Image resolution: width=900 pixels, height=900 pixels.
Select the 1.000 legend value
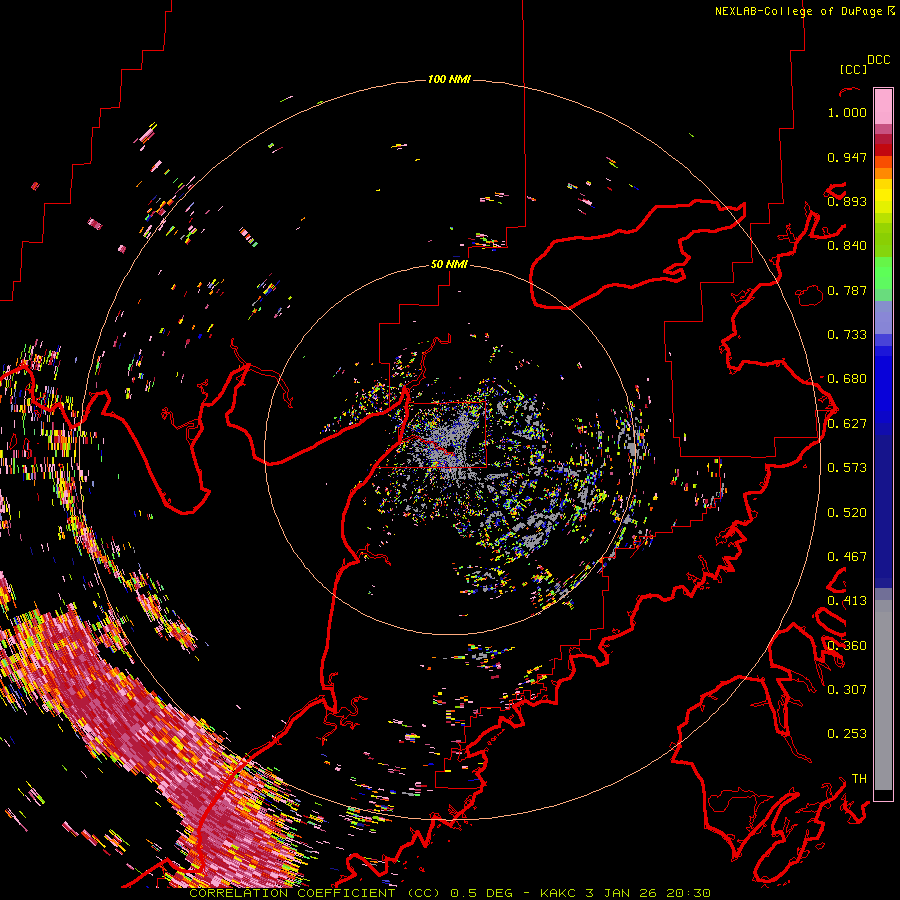pyautogui.click(x=847, y=112)
